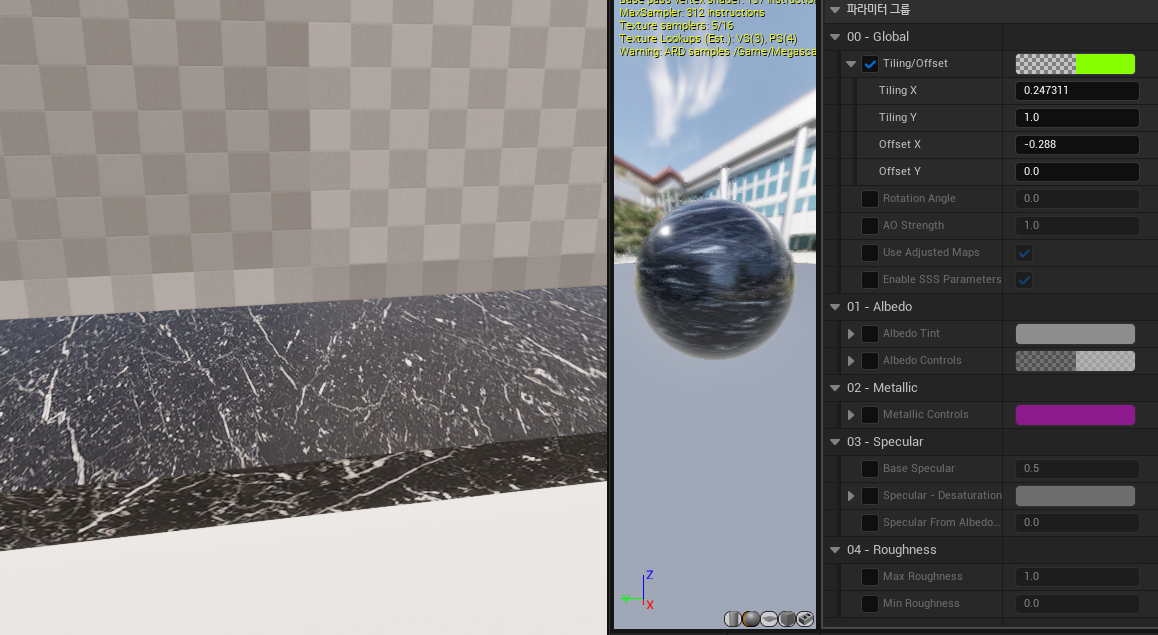
Task: Collapse the Tiling/Offset parameter rows
Action: [x=851, y=64]
